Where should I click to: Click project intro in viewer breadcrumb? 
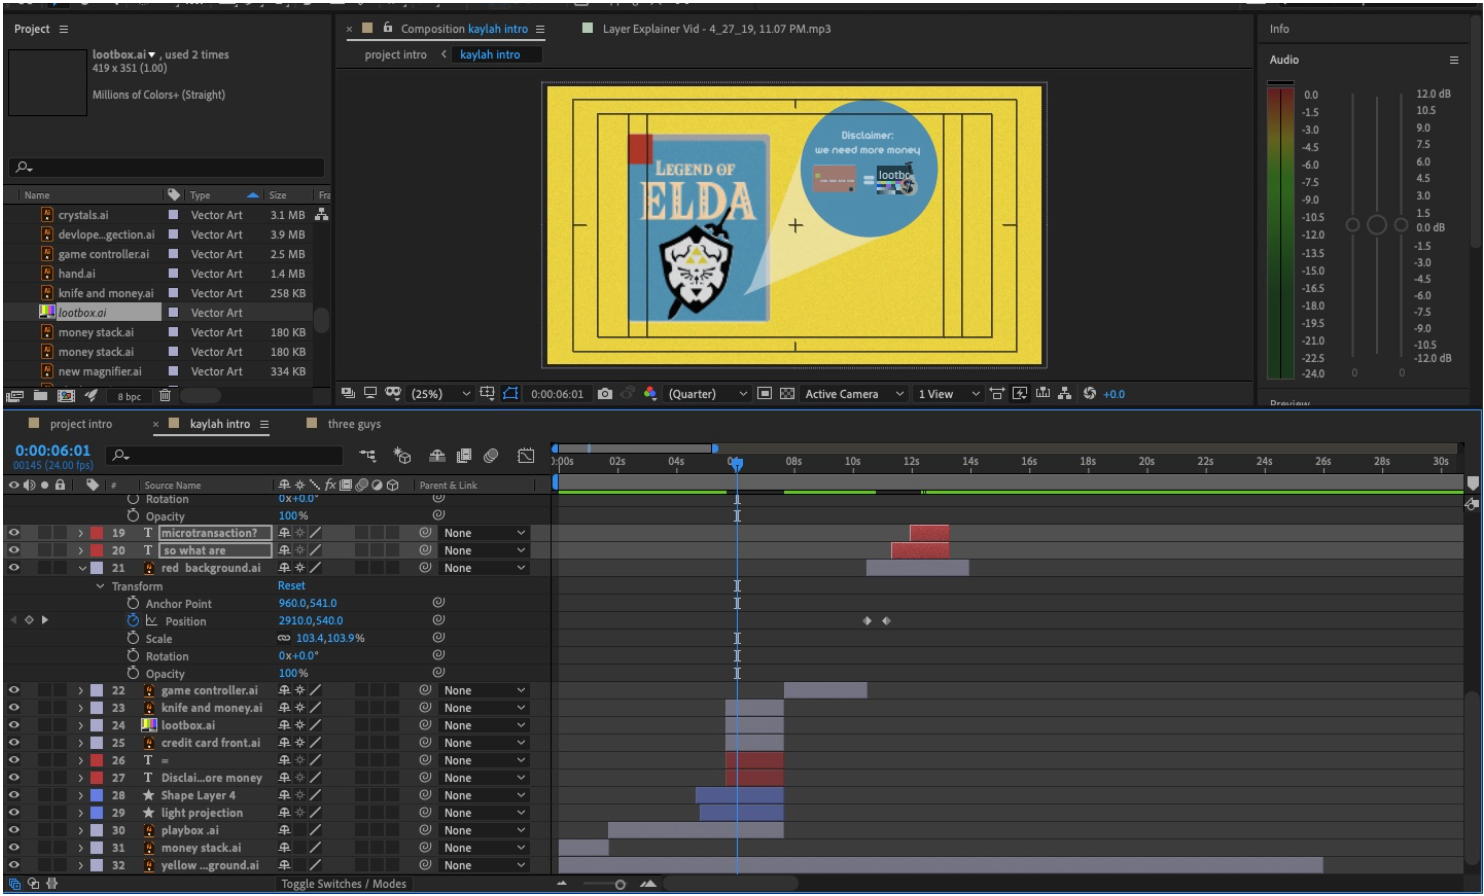tap(395, 55)
